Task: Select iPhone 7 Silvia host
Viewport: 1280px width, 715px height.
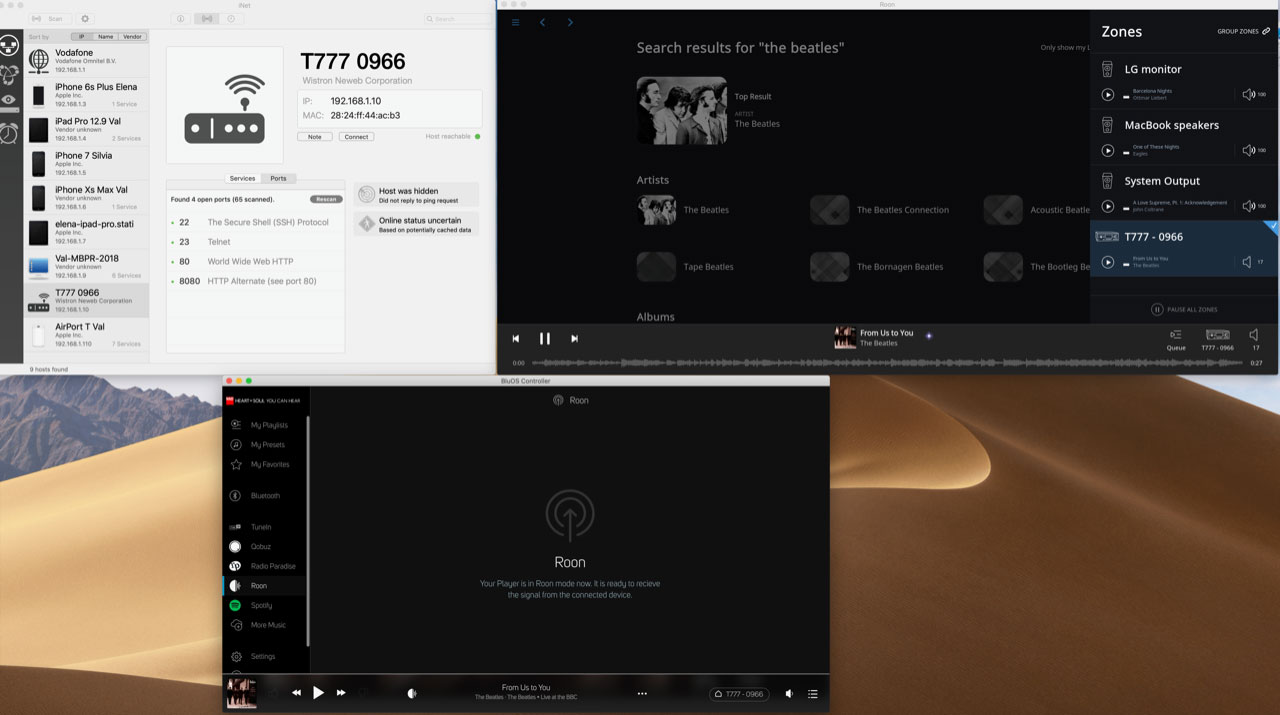Action: pos(87,164)
